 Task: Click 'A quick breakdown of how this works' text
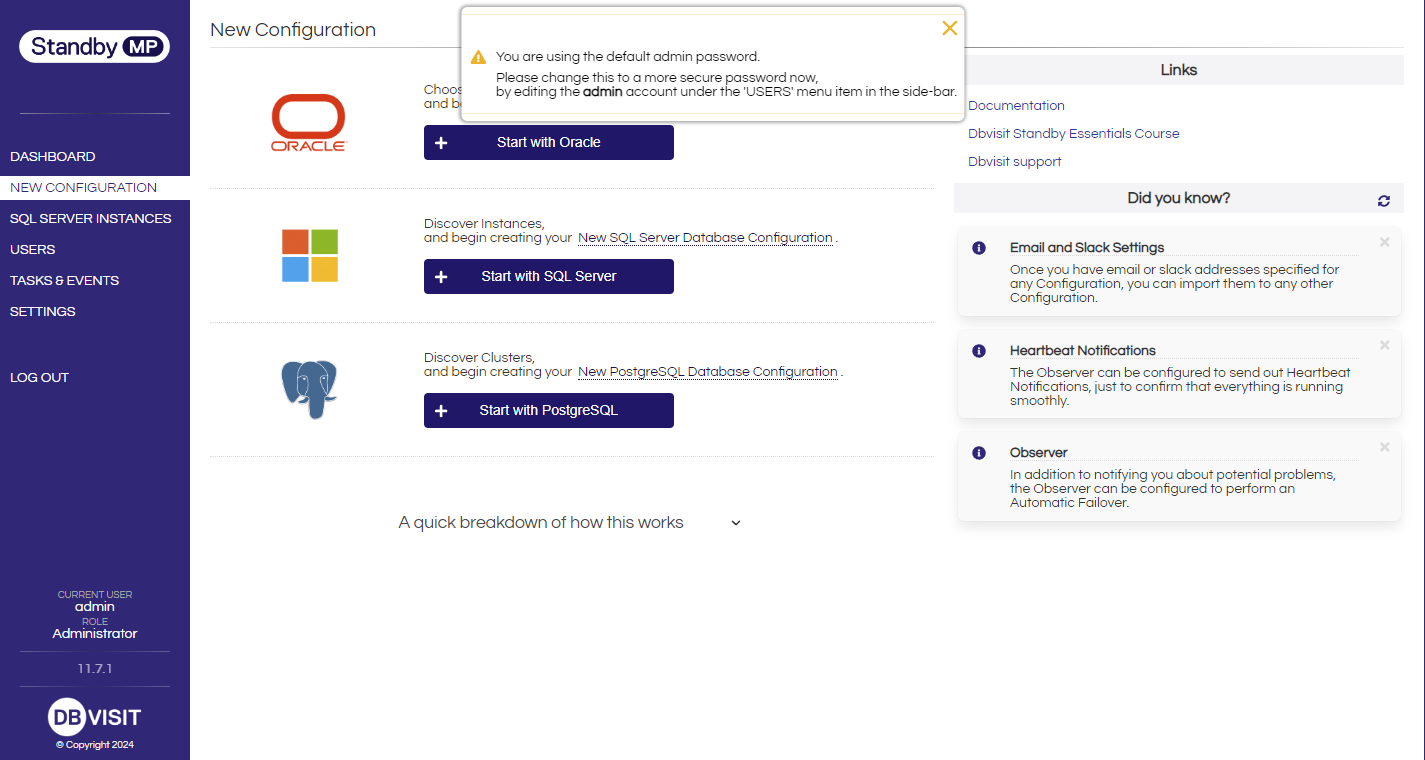[x=541, y=523]
